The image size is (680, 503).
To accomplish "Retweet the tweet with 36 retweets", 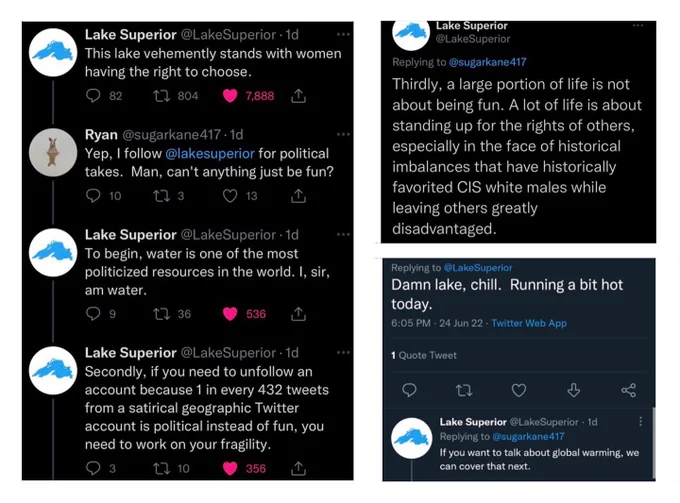I will (161, 314).
